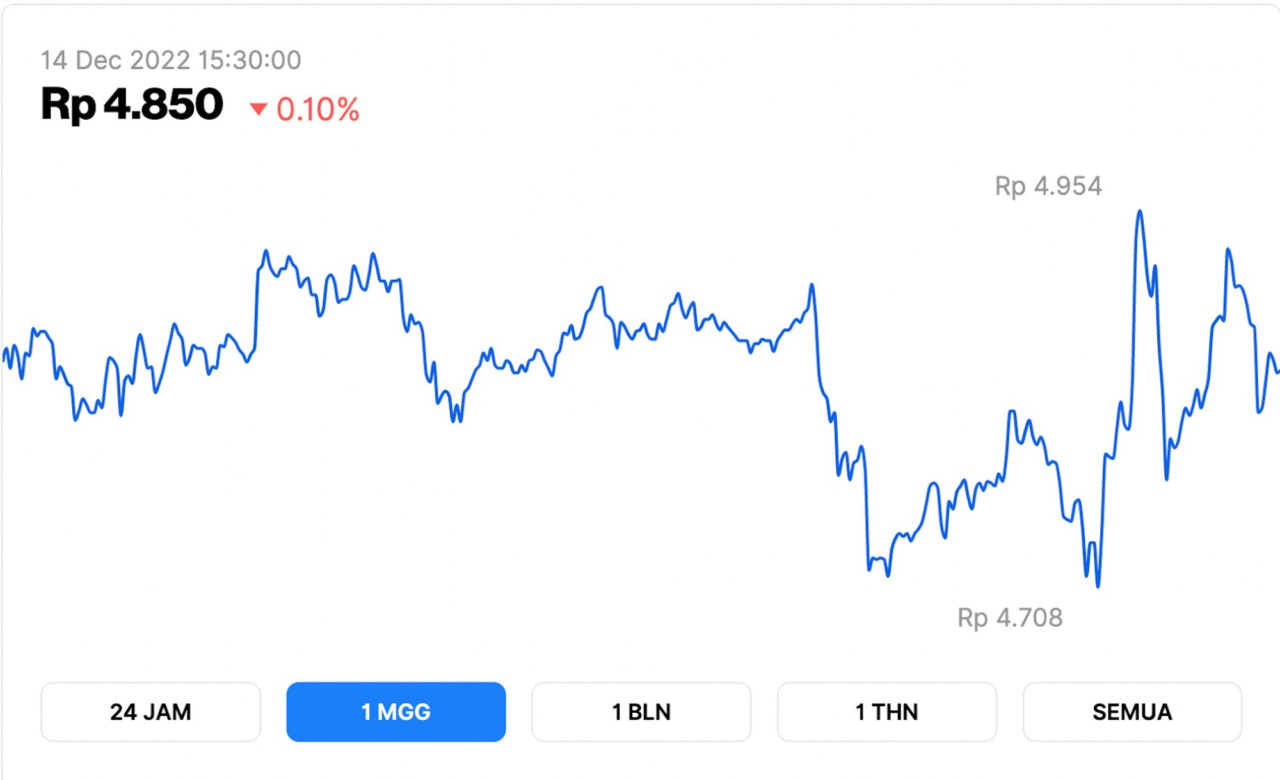Screen dimensions: 1280x780
Task: Switch to the 1 BLN view
Action: 641,712
